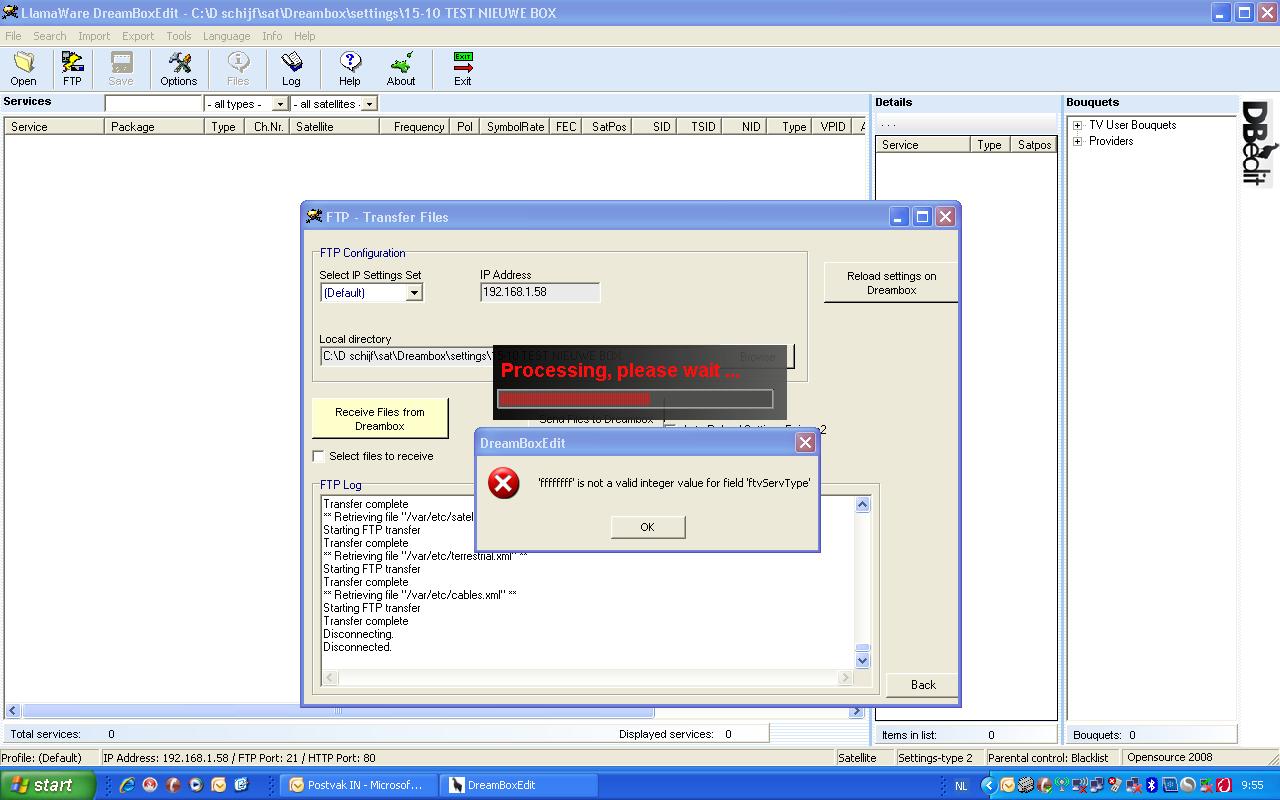
Task: Sort by the Frequency column header
Action: [x=414, y=127]
